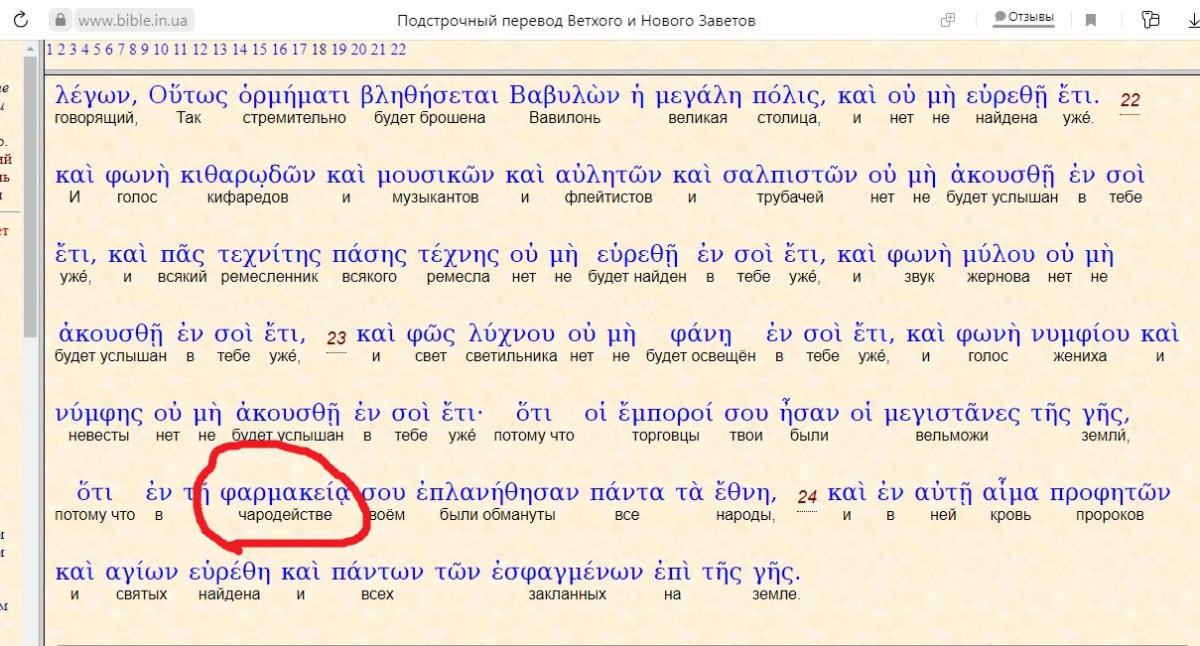The height and width of the screenshot is (646, 1200).
Task: Click verse number 24 marker
Action: [x=807, y=497]
